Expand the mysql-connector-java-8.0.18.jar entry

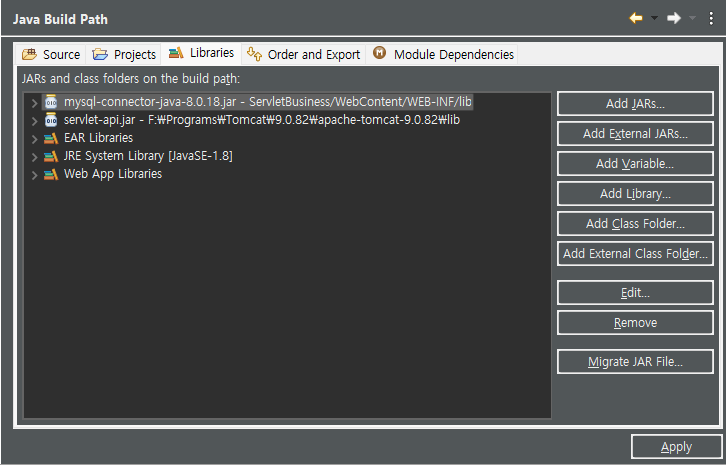tap(34, 102)
